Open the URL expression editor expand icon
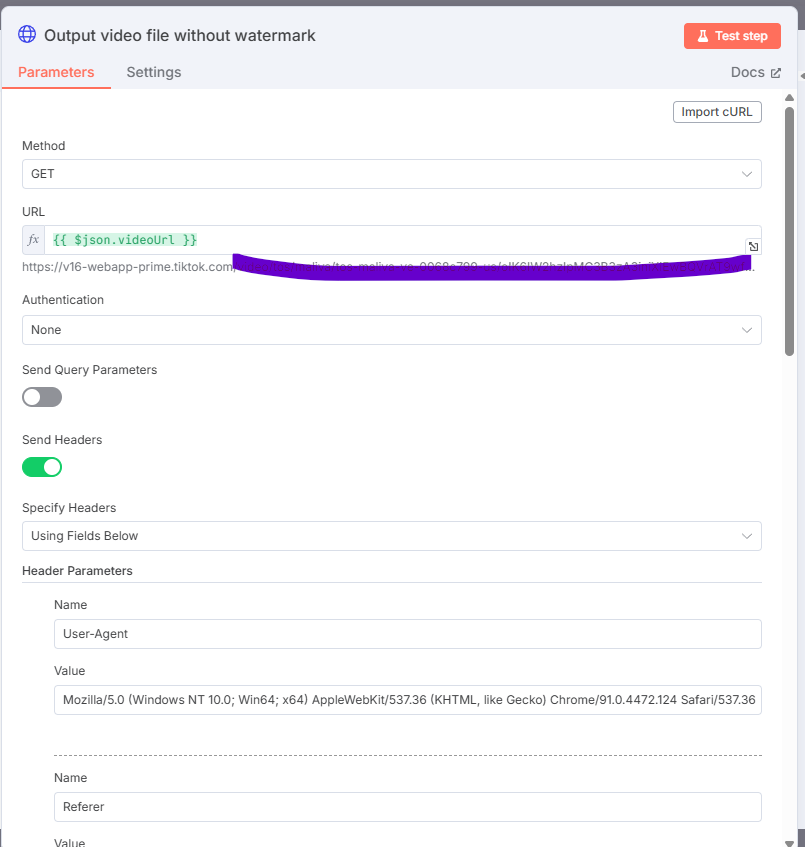This screenshot has width=805, height=847. 753,246
